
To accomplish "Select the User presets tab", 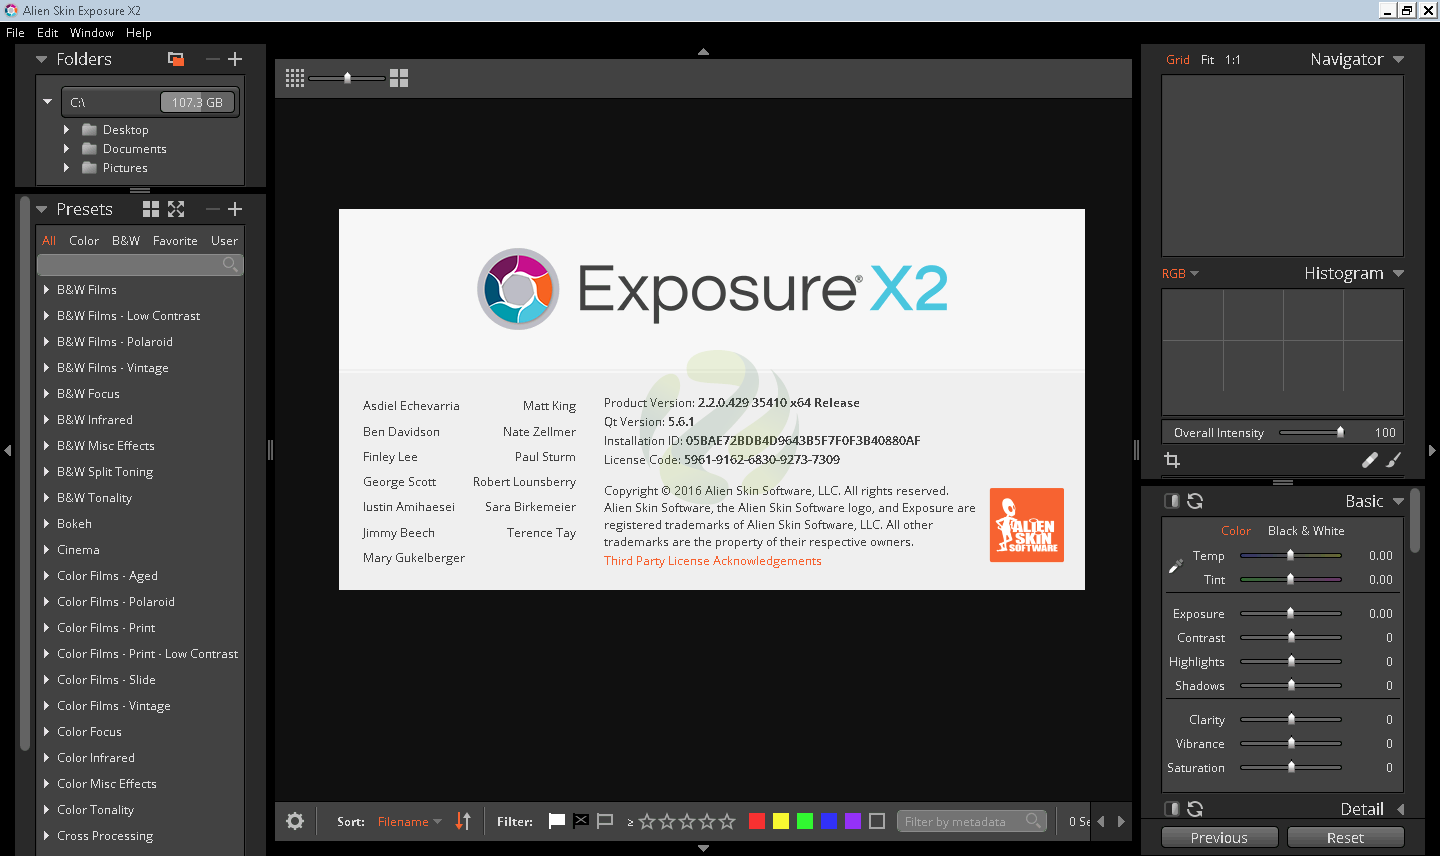I will 224,241.
